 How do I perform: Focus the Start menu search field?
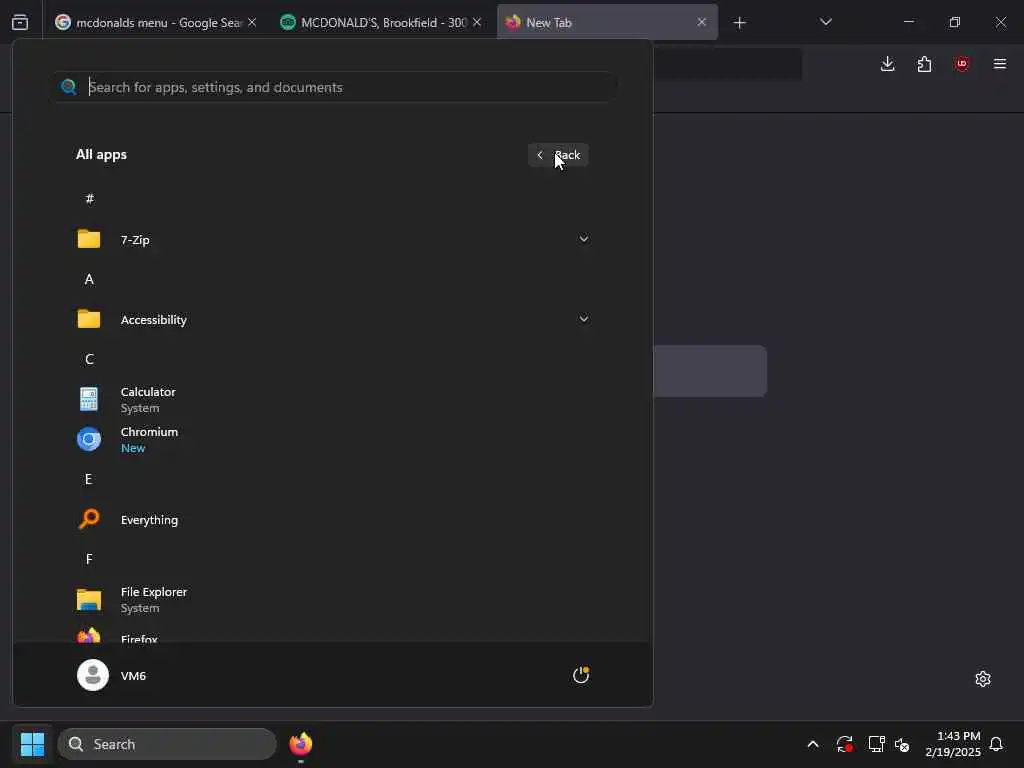click(x=333, y=87)
